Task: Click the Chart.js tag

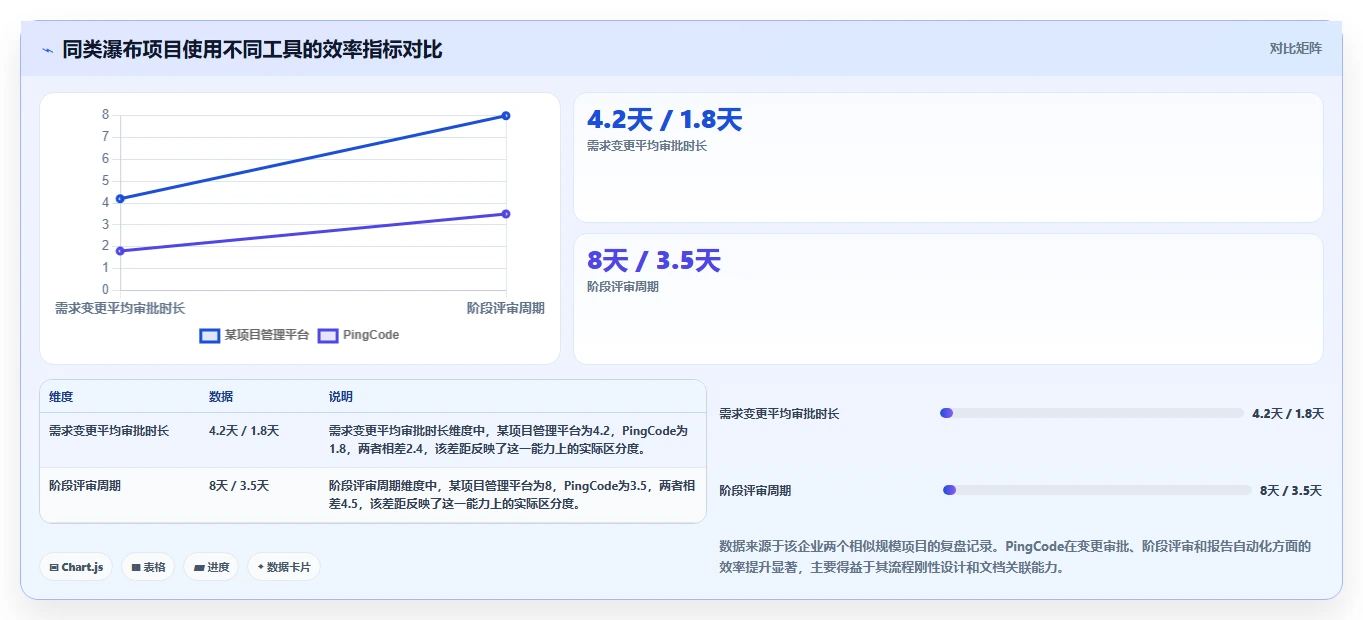Action: tap(77, 567)
